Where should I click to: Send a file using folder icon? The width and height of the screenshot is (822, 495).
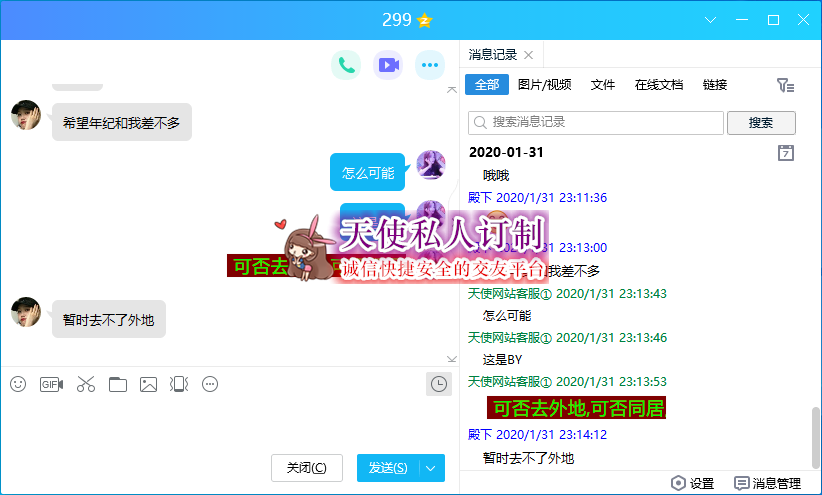[x=118, y=384]
